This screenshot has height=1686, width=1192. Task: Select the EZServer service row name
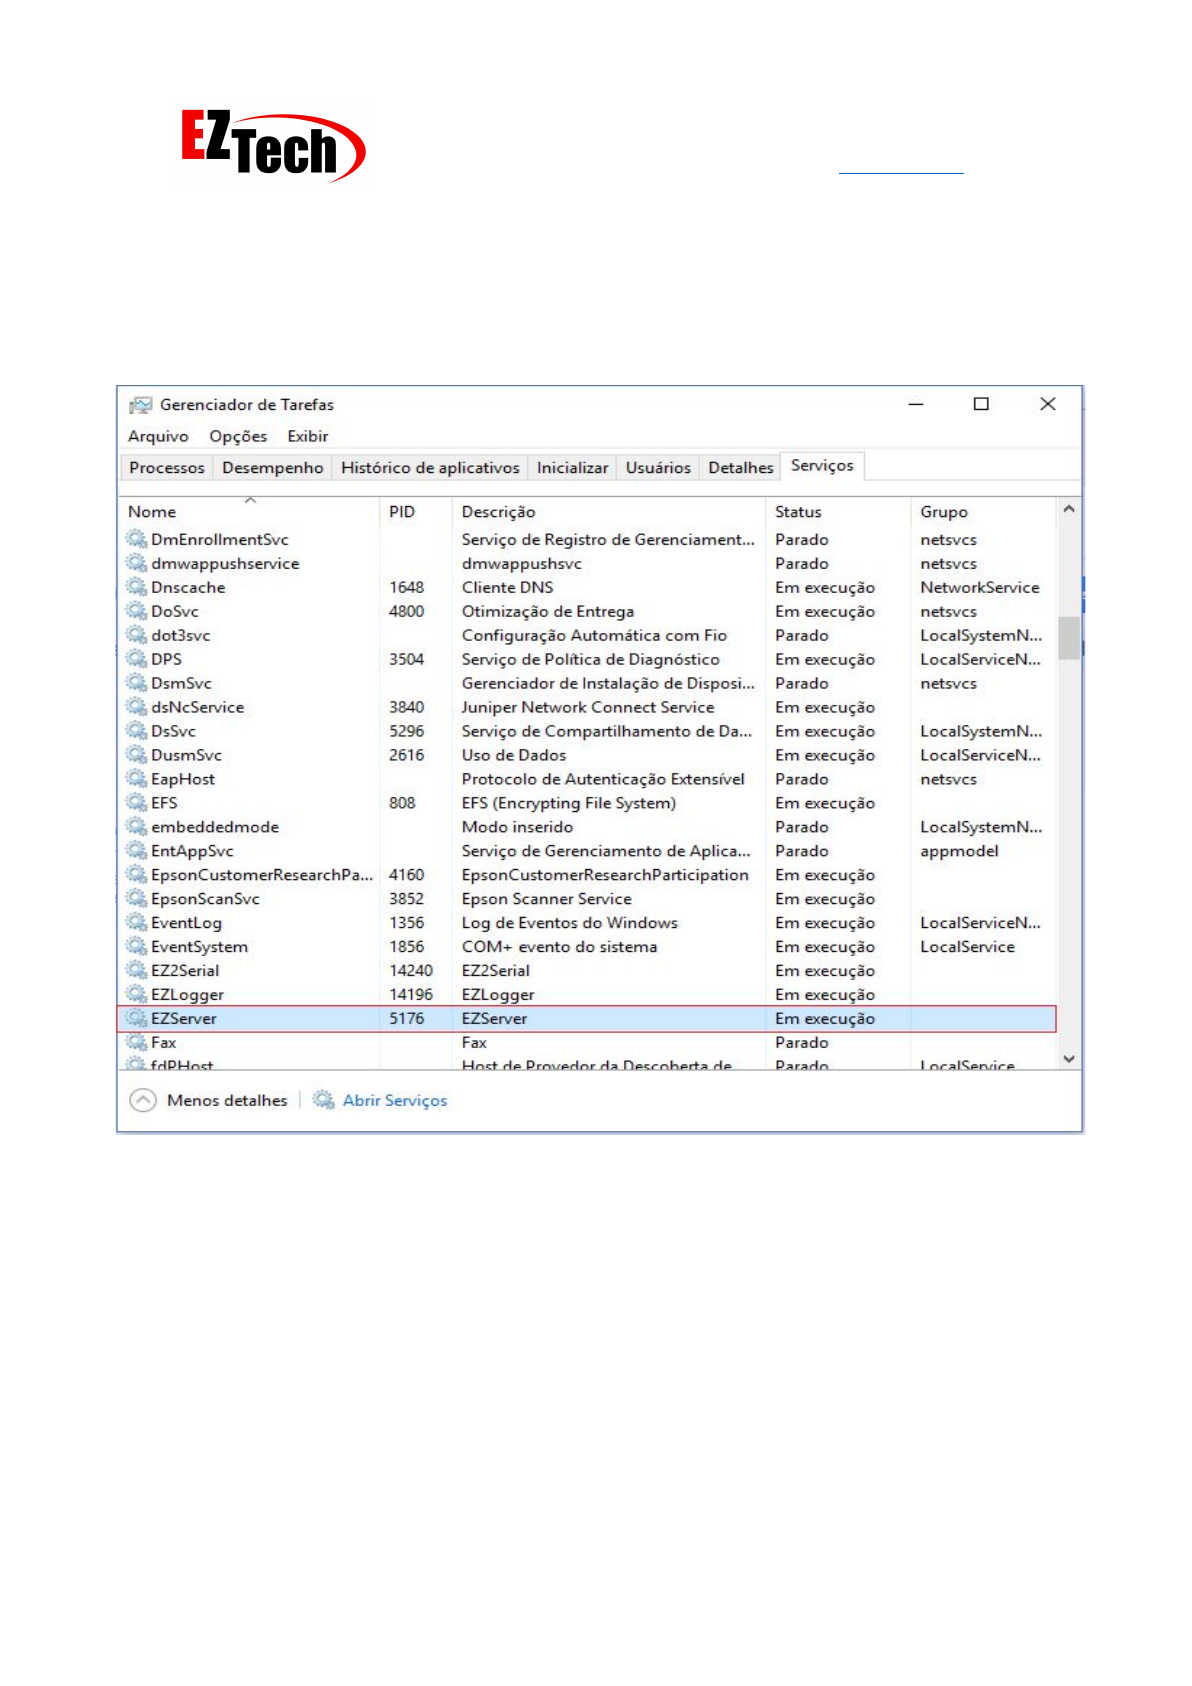[x=184, y=1019]
